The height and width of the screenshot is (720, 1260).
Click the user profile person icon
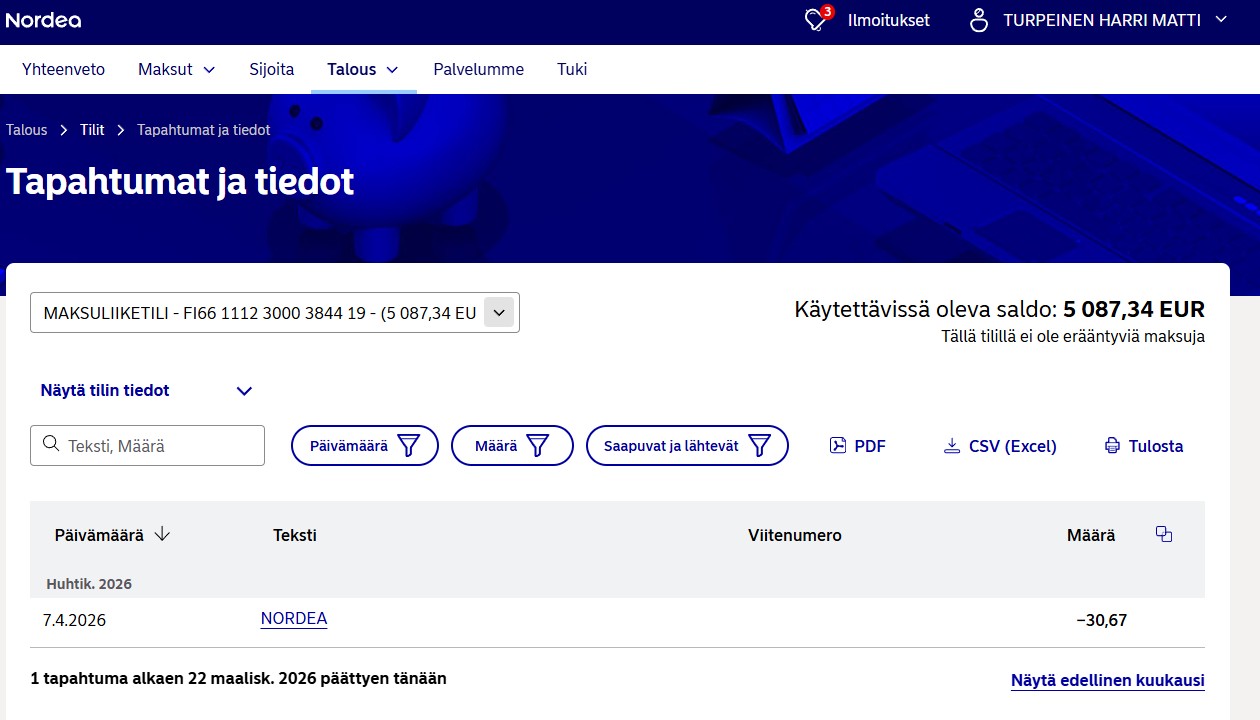979,20
